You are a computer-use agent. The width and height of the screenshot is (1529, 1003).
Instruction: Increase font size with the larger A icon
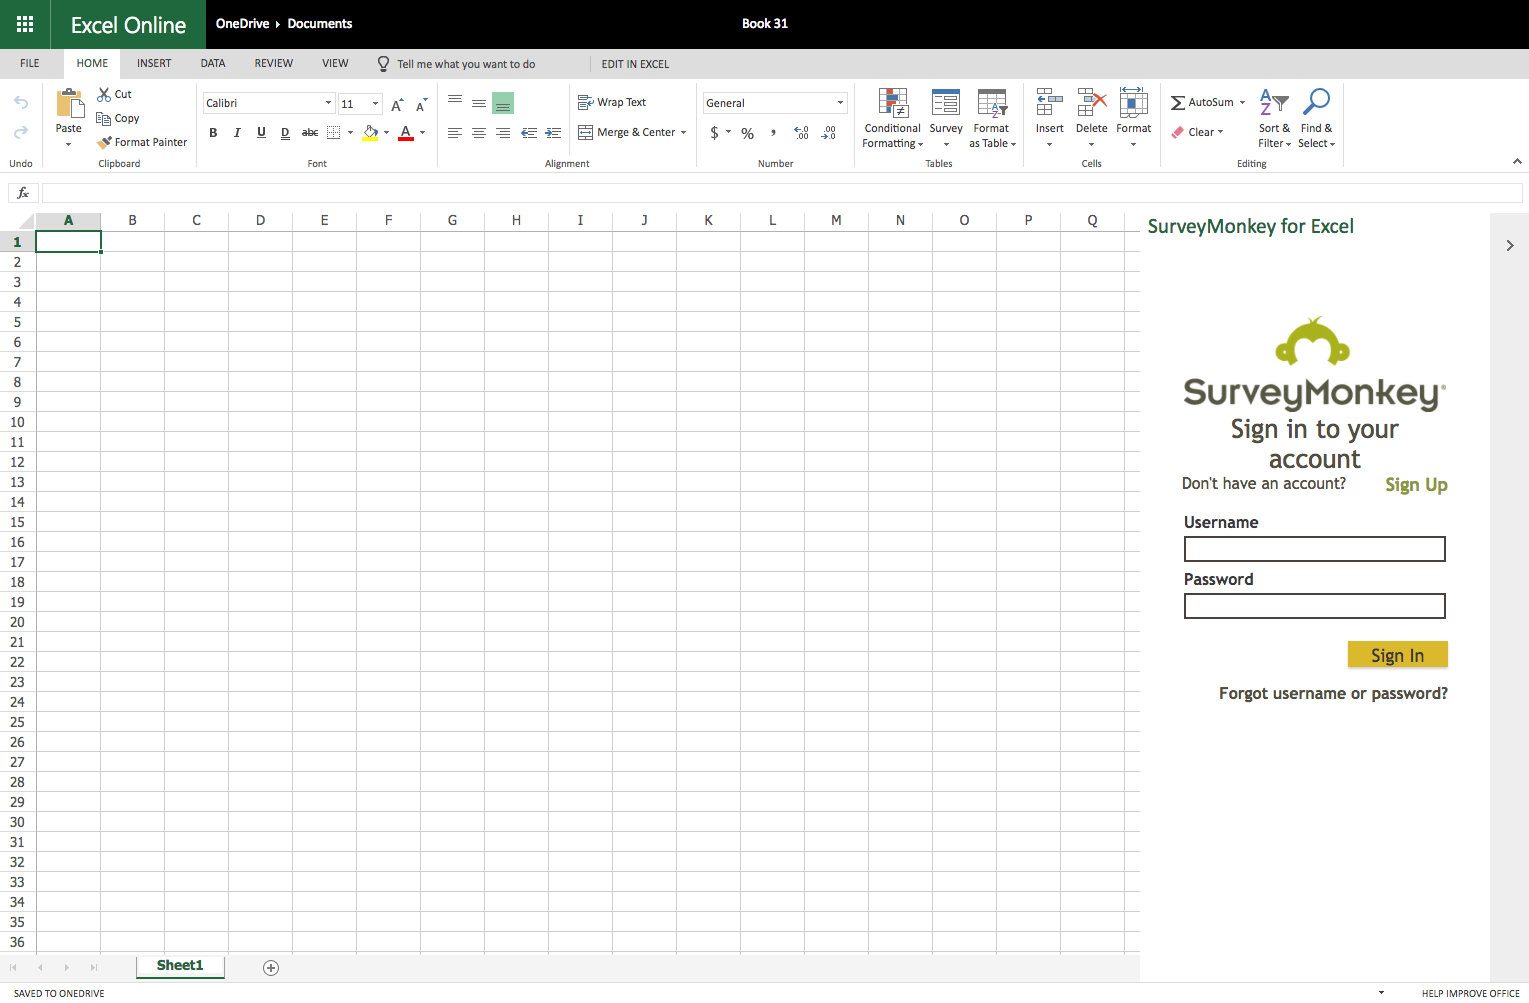[397, 104]
